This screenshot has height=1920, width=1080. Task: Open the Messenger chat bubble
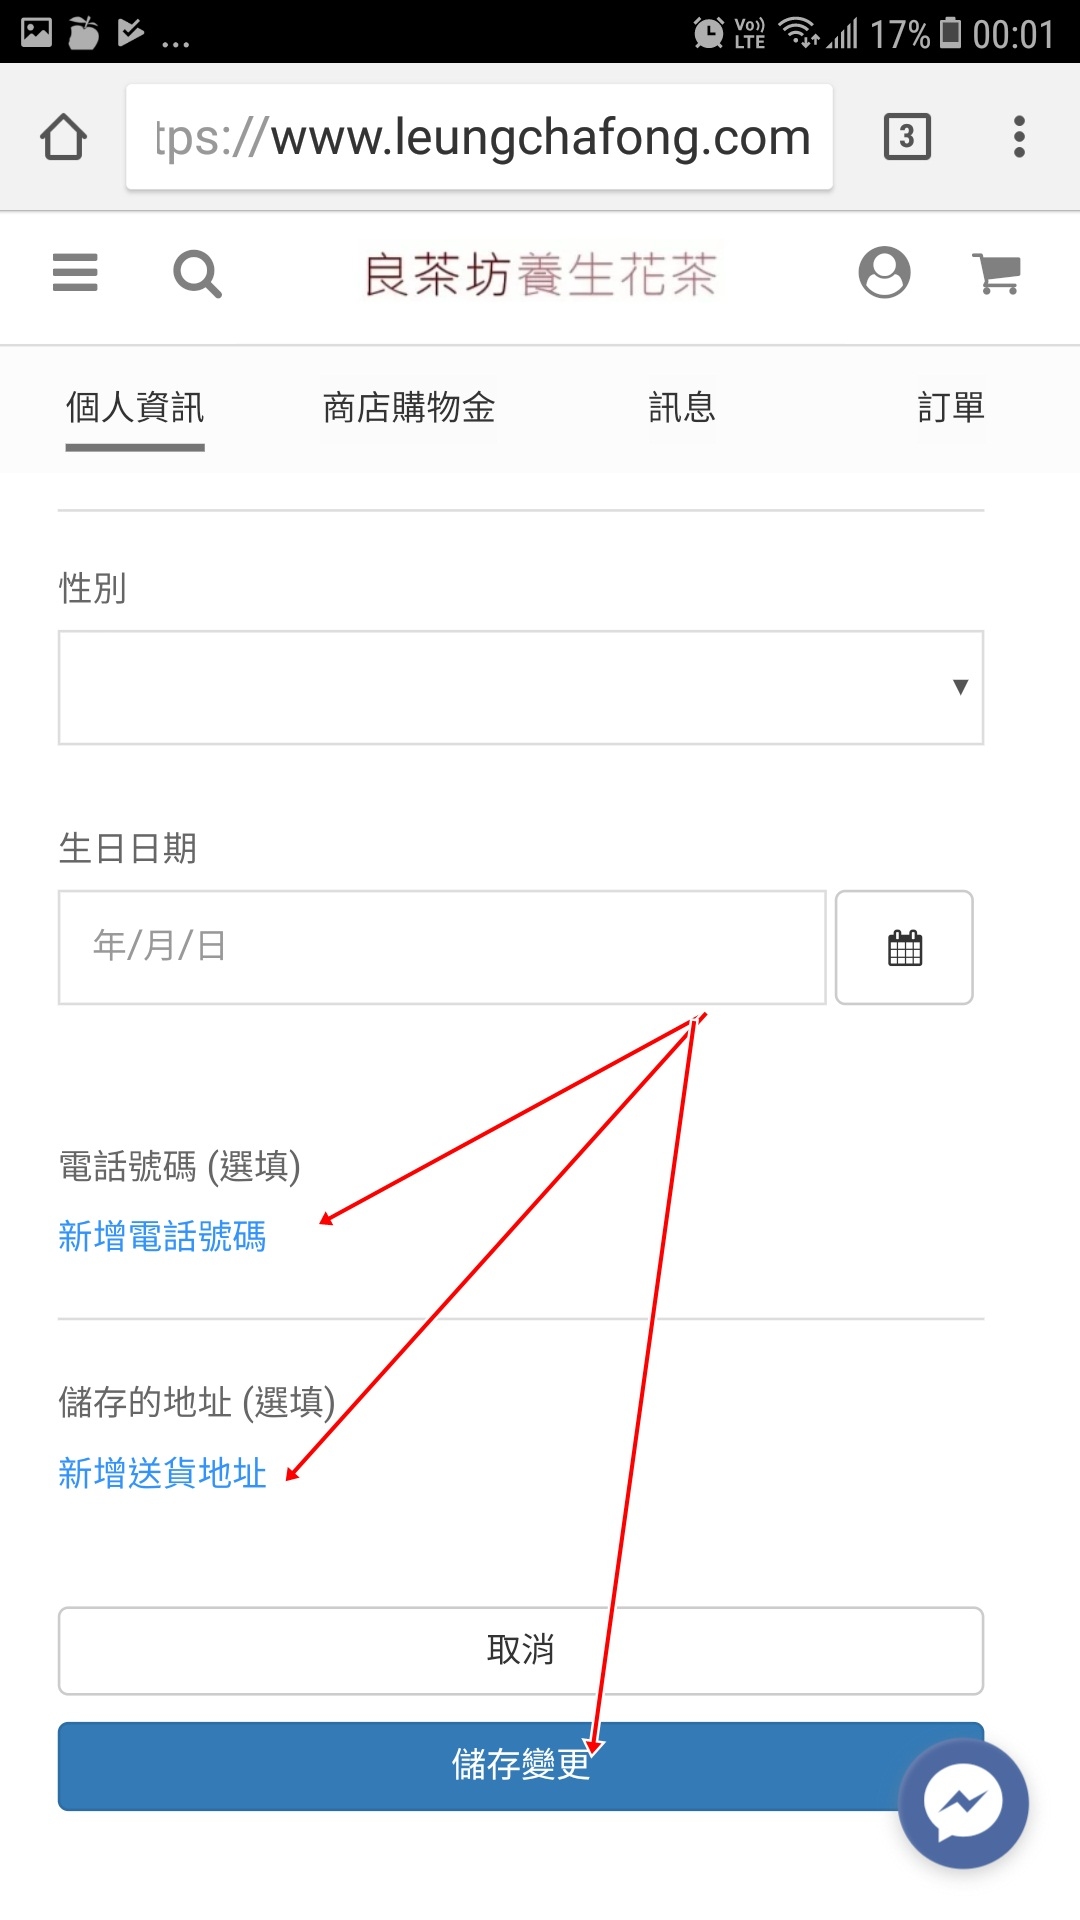click(x=963, y=1803)
